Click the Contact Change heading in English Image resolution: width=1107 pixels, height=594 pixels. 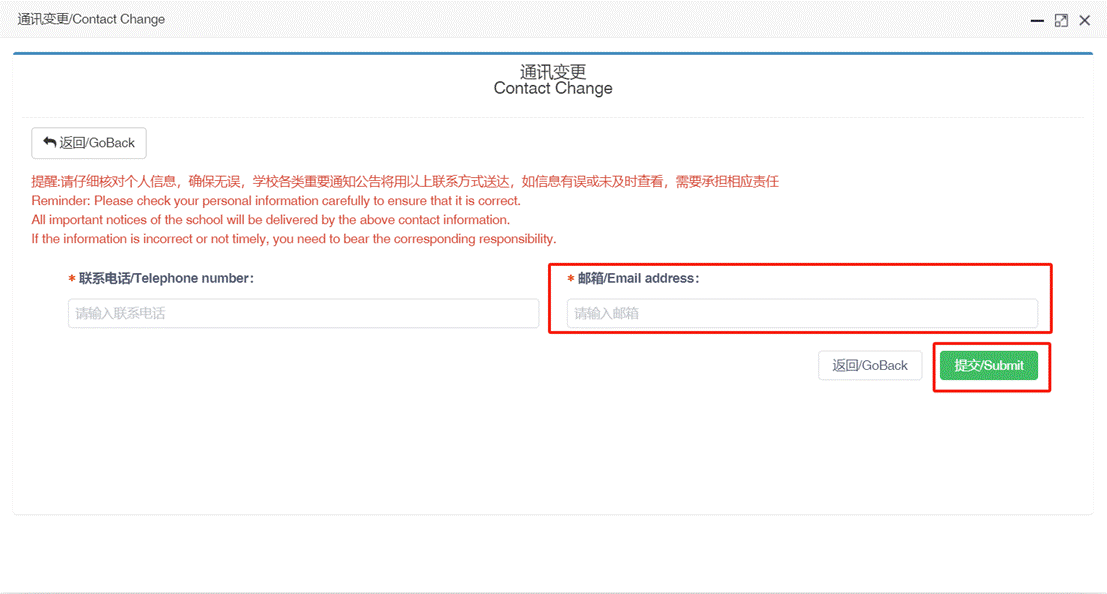click(552, 89)
